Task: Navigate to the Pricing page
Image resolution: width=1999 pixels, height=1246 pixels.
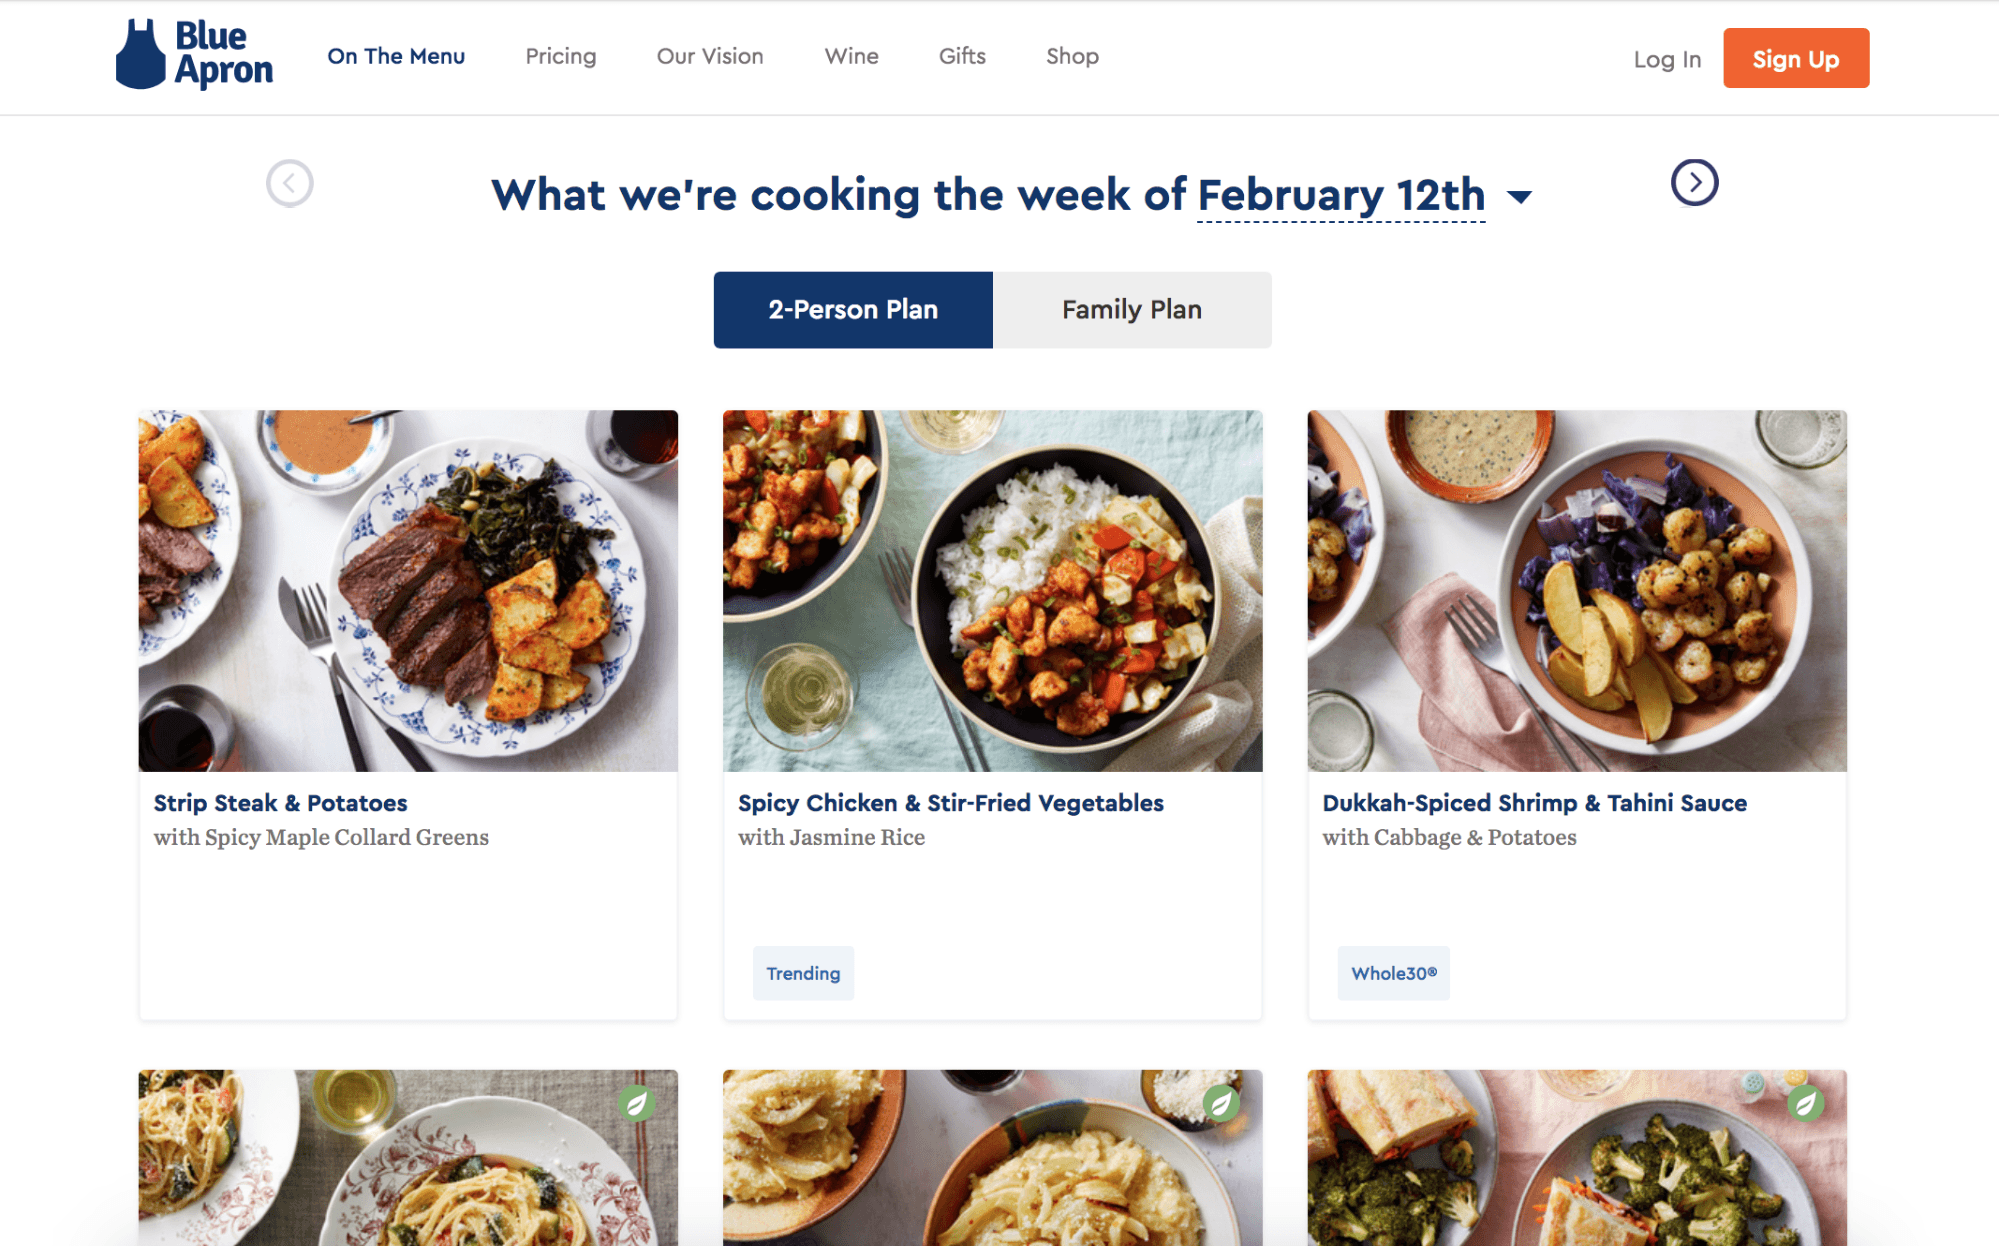Action: 561,56
